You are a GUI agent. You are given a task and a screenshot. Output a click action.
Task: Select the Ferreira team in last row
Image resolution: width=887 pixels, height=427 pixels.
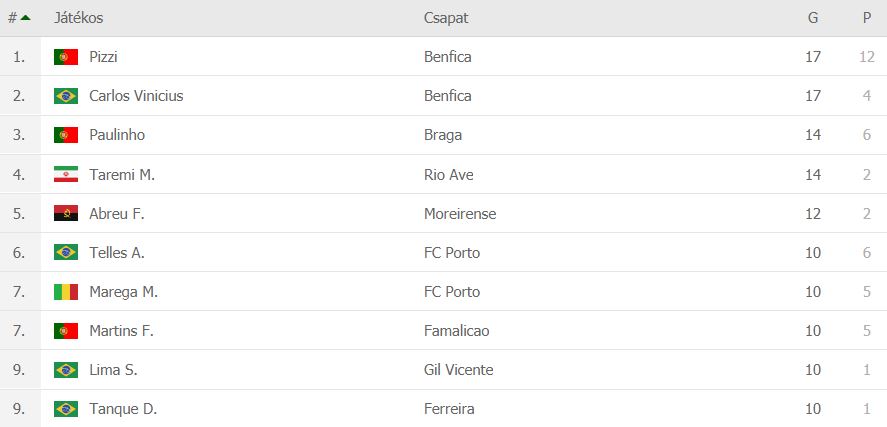click(x=449, y=409)
